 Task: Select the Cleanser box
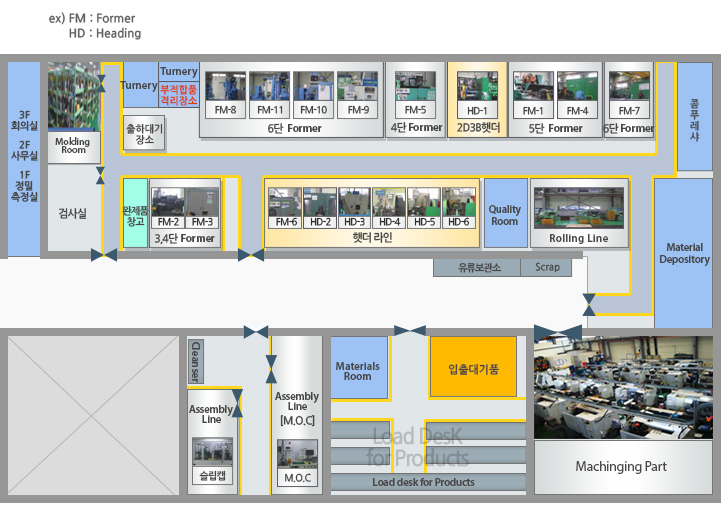pyautogui.click(x=196, y=361)
